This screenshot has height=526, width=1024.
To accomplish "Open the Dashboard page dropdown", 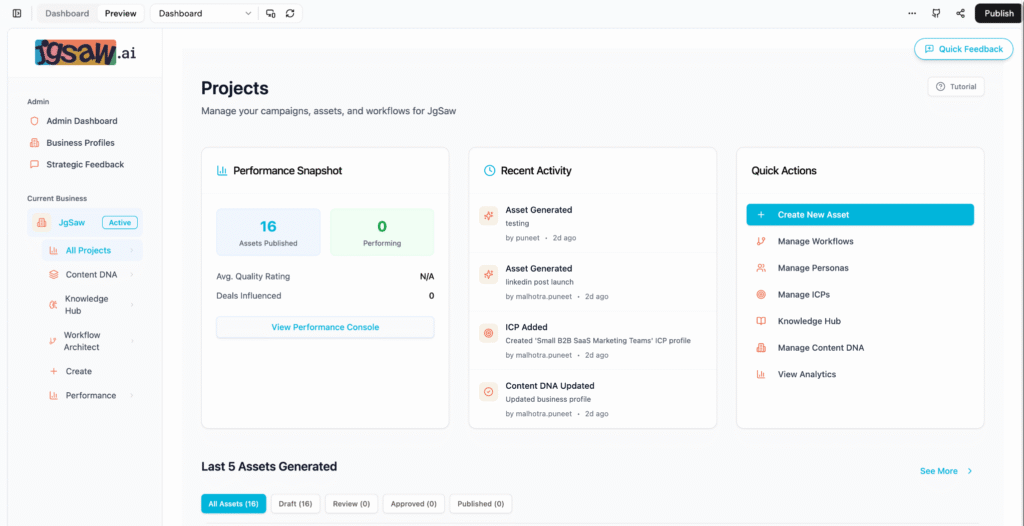I will point(204,13).
